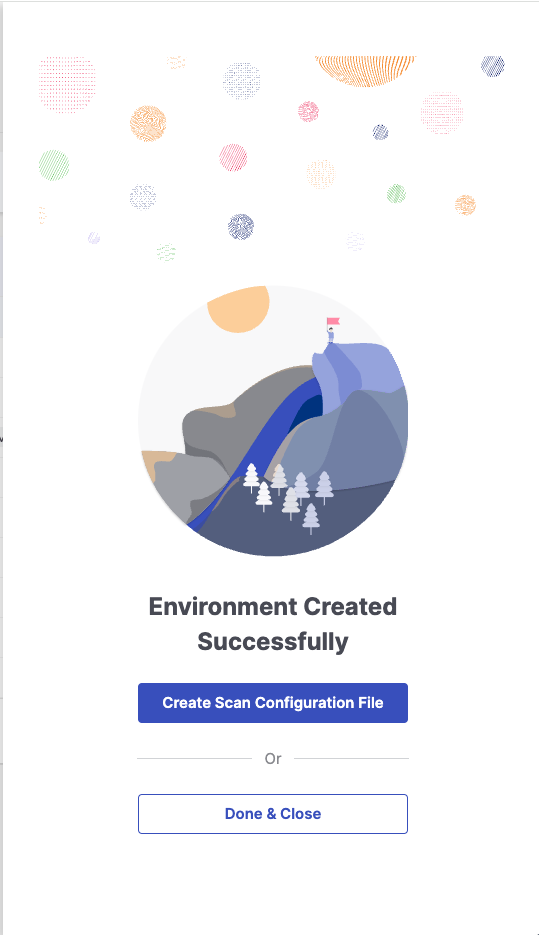
Task: Click the dark navy patterned circle below center
Action: tap(241, 227)
